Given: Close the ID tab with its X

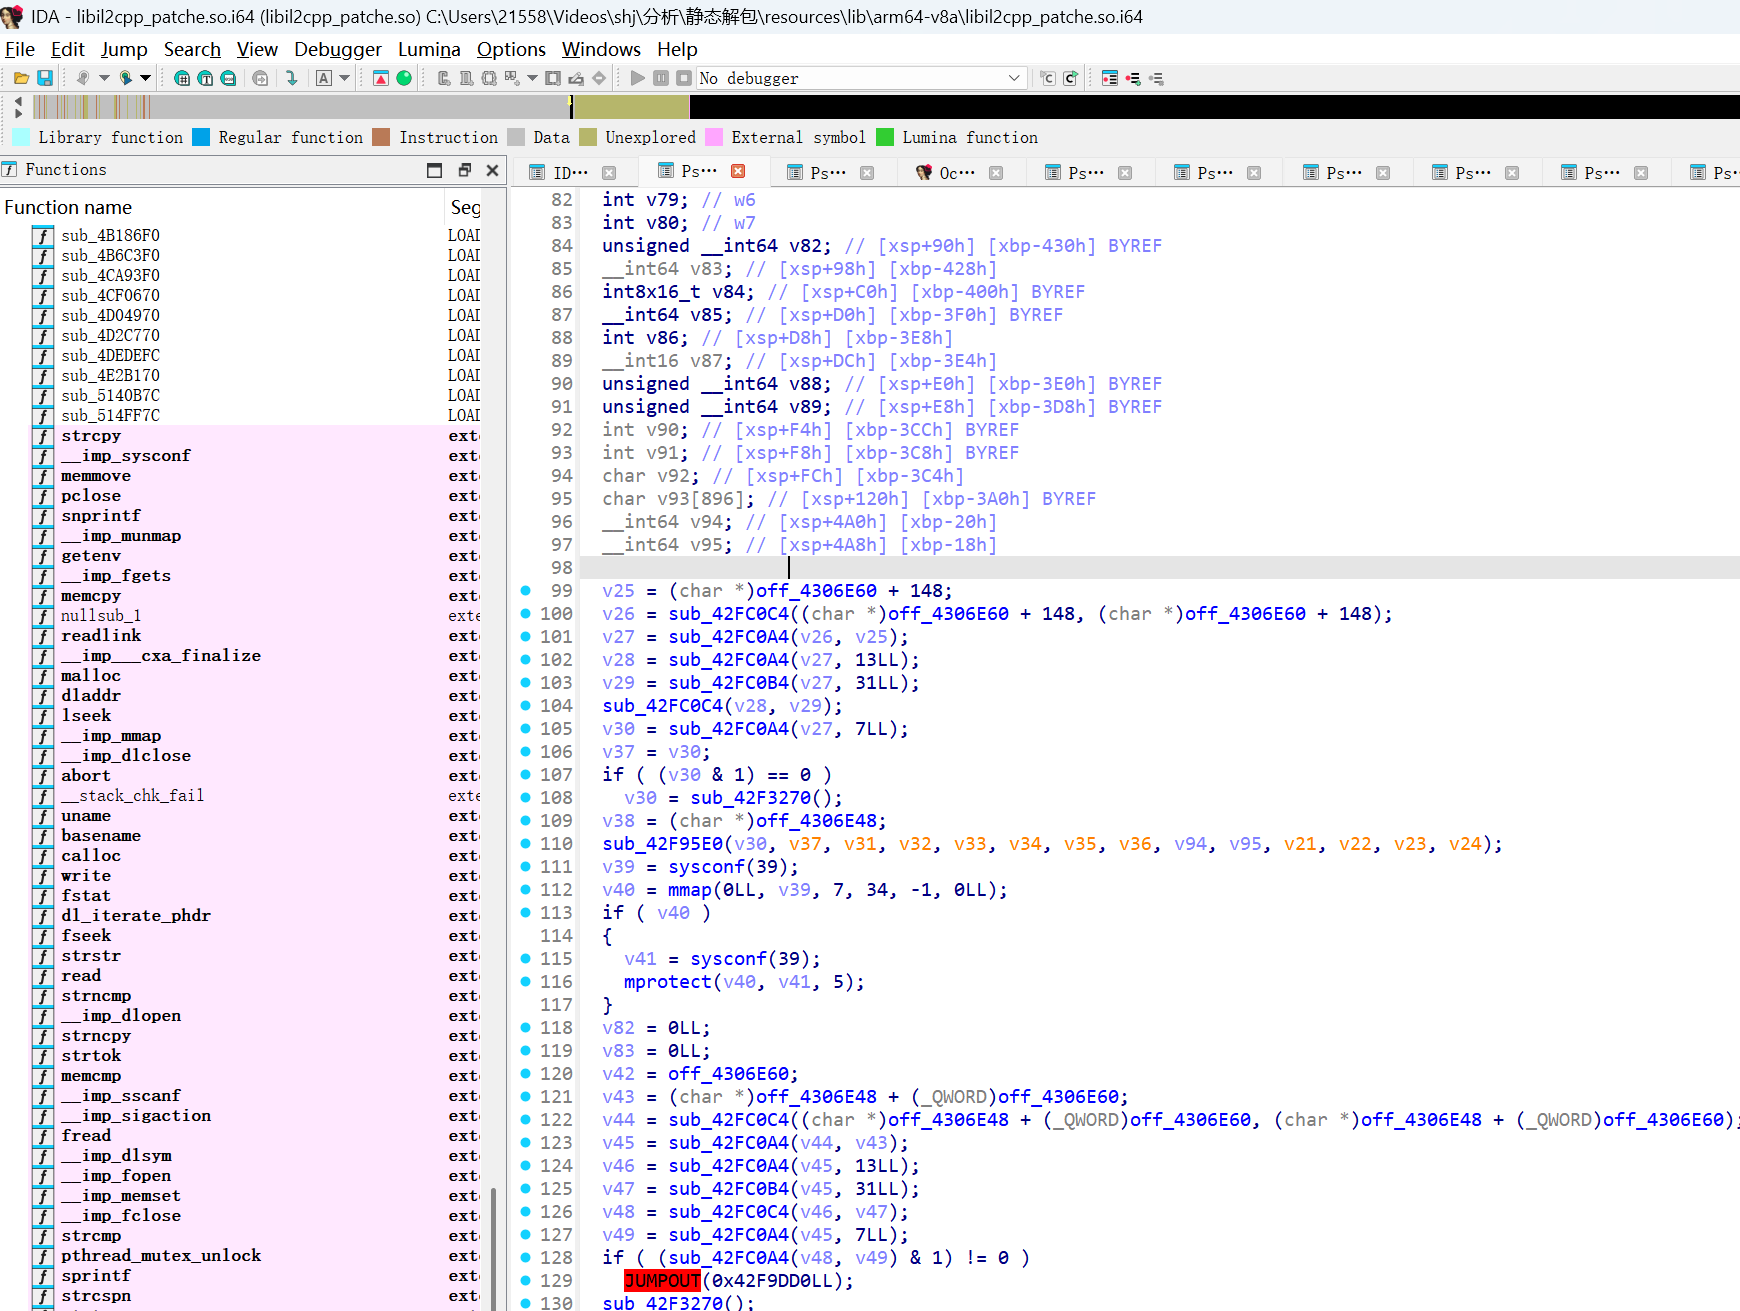Looking at the screenshot, I should tap(609, 173).
